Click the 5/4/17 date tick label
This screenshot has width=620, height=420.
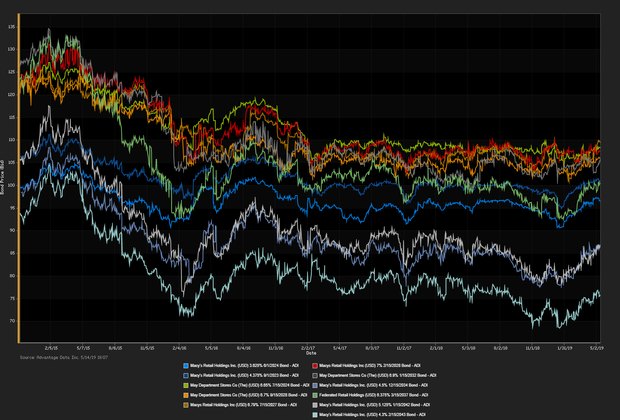click(340, 348)
